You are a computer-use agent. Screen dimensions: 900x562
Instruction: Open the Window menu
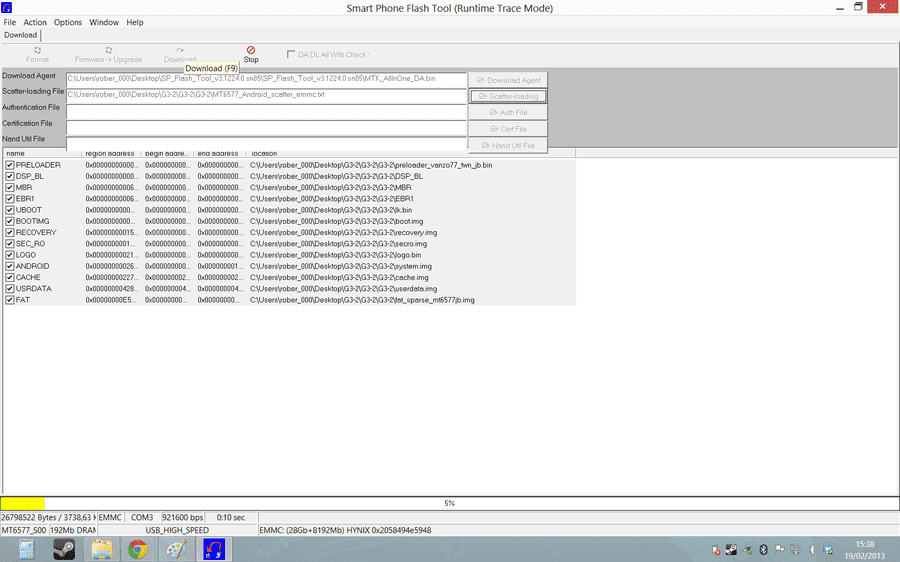click(x=104, y=22)
